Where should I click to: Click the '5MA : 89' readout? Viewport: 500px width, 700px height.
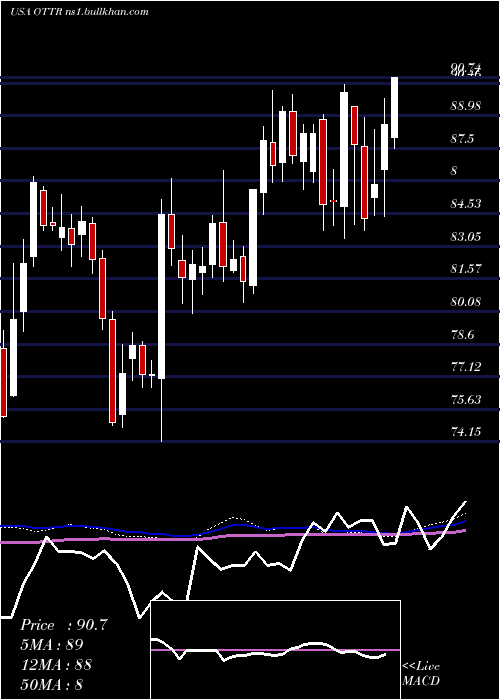pyautogui.click(x=52, y=645)
